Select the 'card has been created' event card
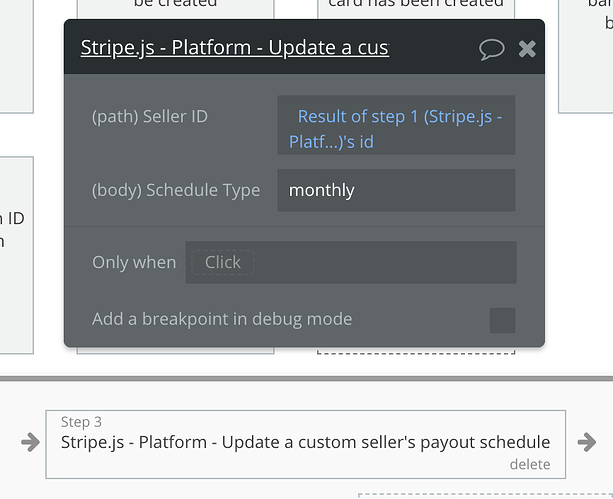The height and width of the screenshot is (499, 613). pyautogui.click(x=416, y=6)
